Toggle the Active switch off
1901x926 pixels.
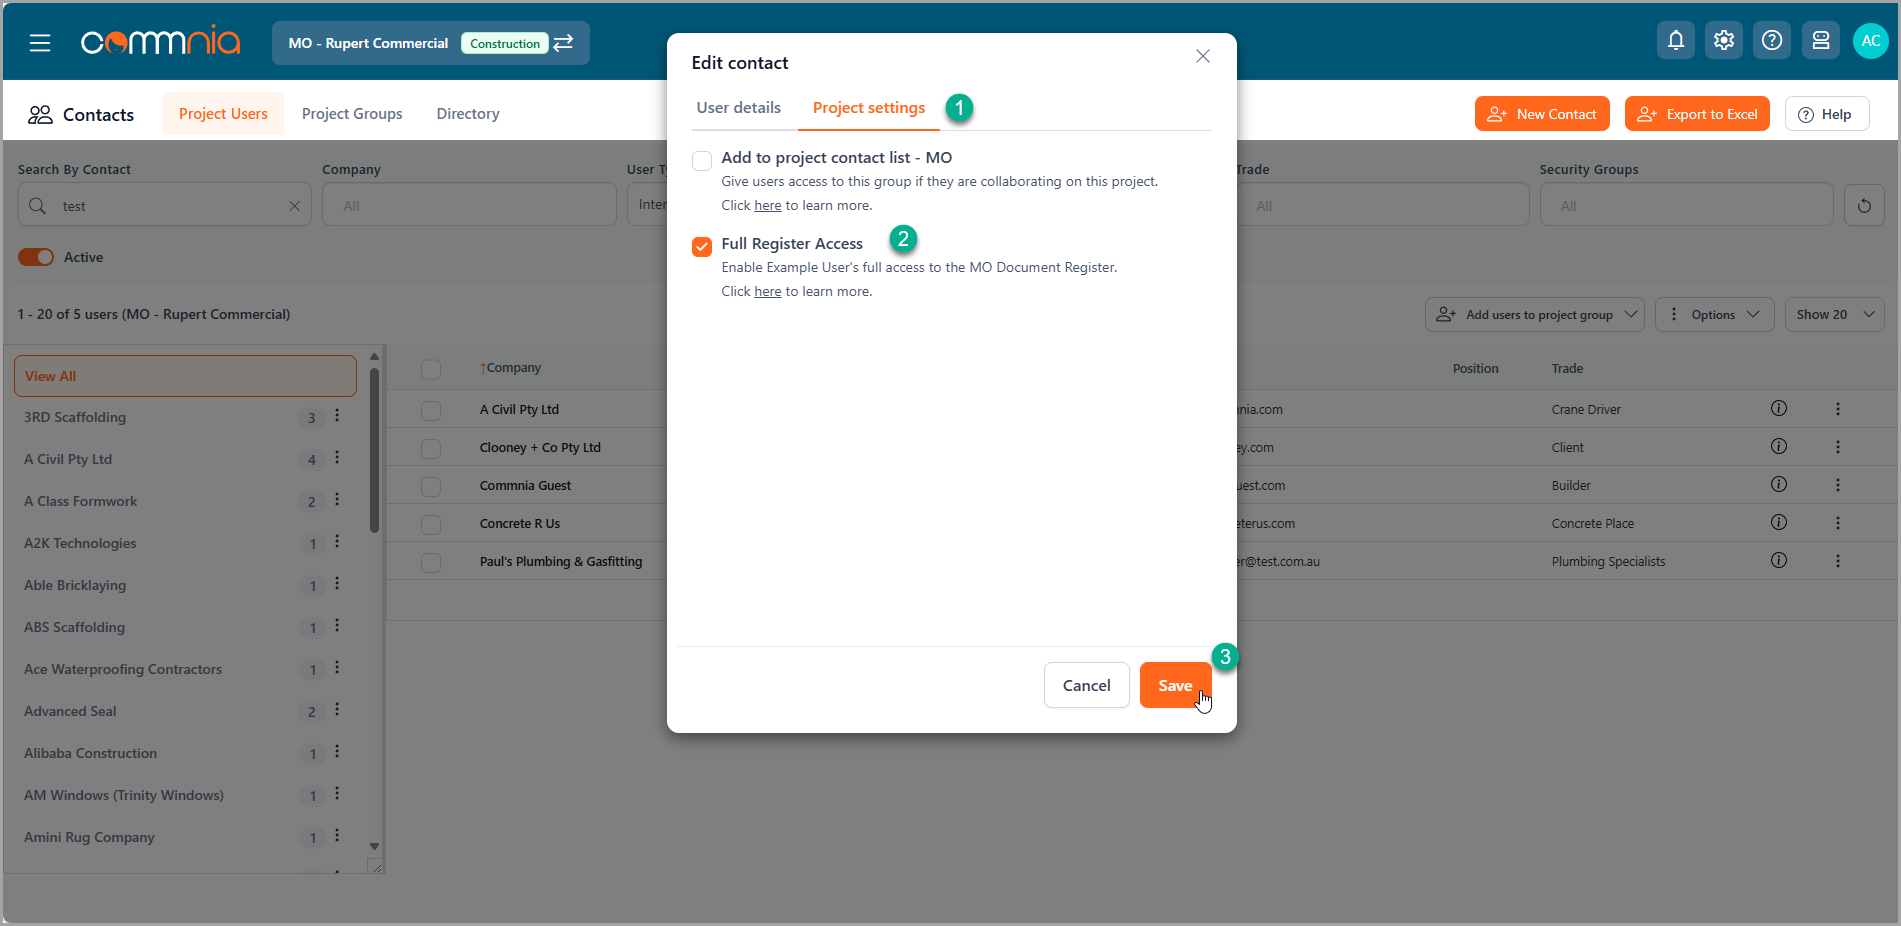36,257
